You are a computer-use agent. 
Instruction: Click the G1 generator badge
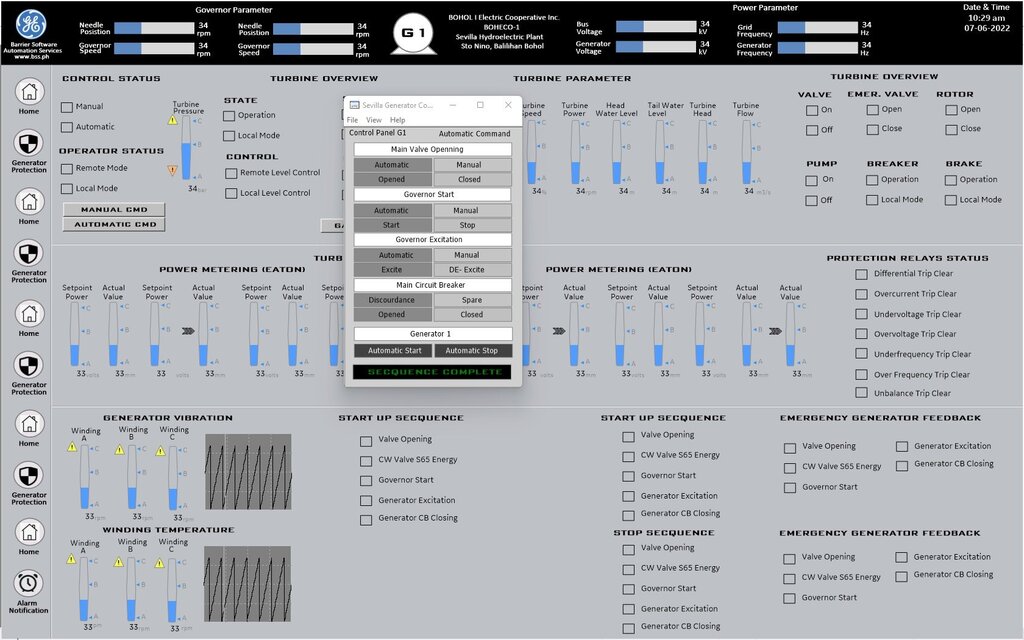tap(409, 33)
